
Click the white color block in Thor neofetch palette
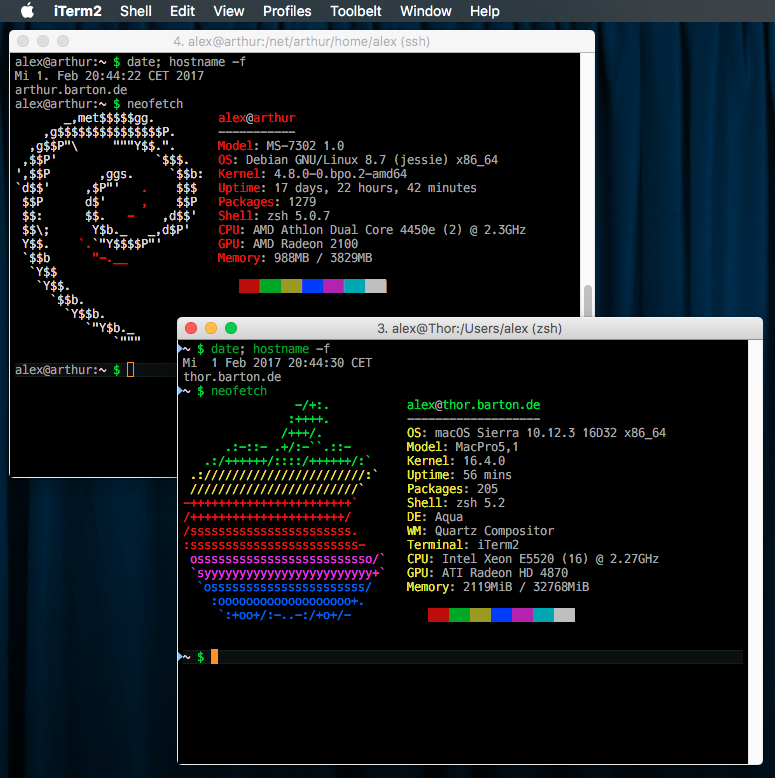point(564,615)
